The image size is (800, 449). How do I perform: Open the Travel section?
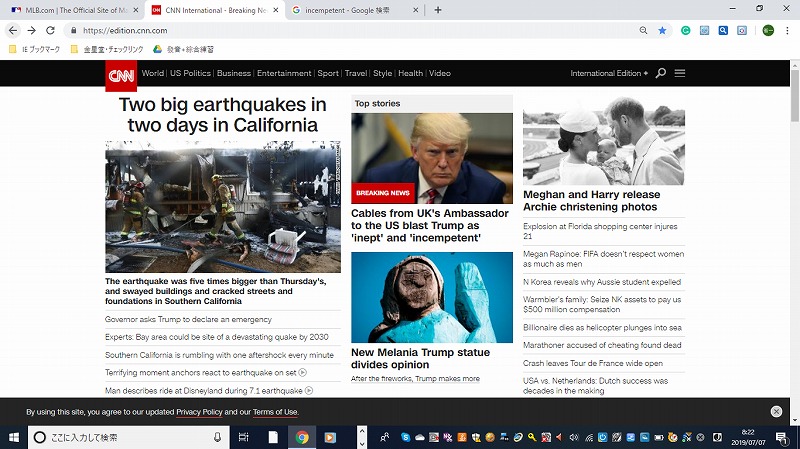pyautogui.click(x=356, y=73)
